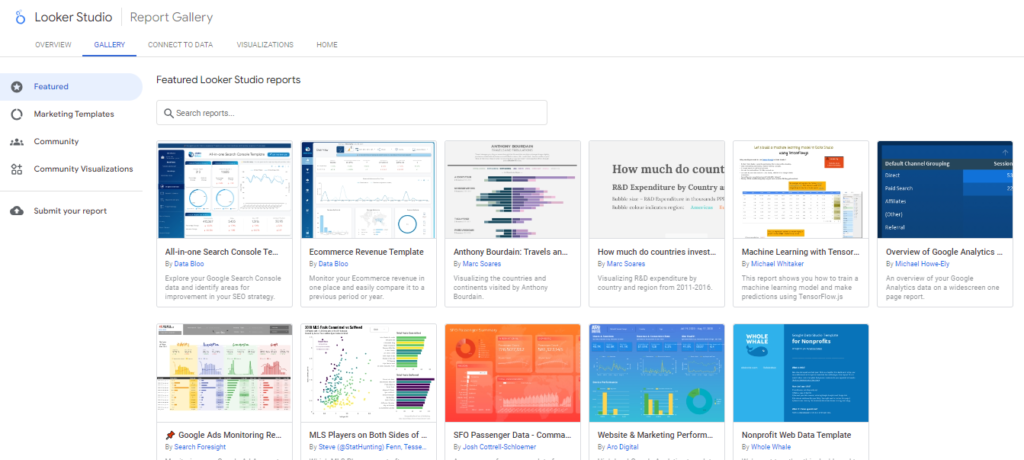This screenshot has height=460, width=1024.
Task: Click the Marketing Templates circle icon
Action: point(17,114)
